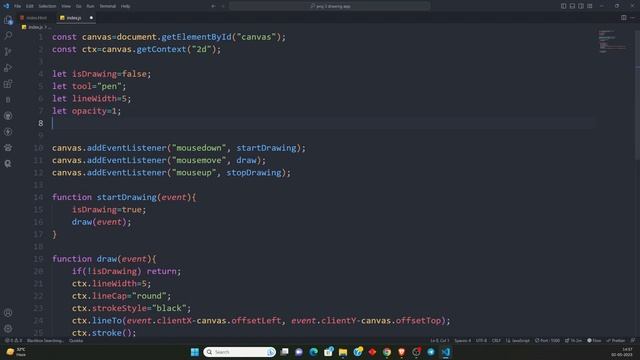Click the errors and warnings status item
This screenshot has height=360, width=640.
[13, 340]
